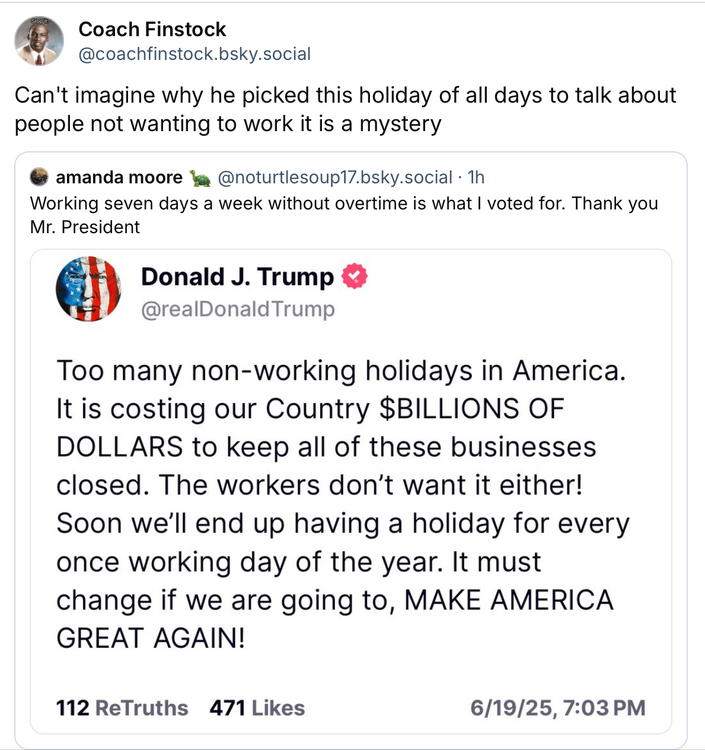The height and width of the screenshot is (750, 705).
Task: Click the @coachfinstock.bsky.social handle
Action: (x=194, y=54)
